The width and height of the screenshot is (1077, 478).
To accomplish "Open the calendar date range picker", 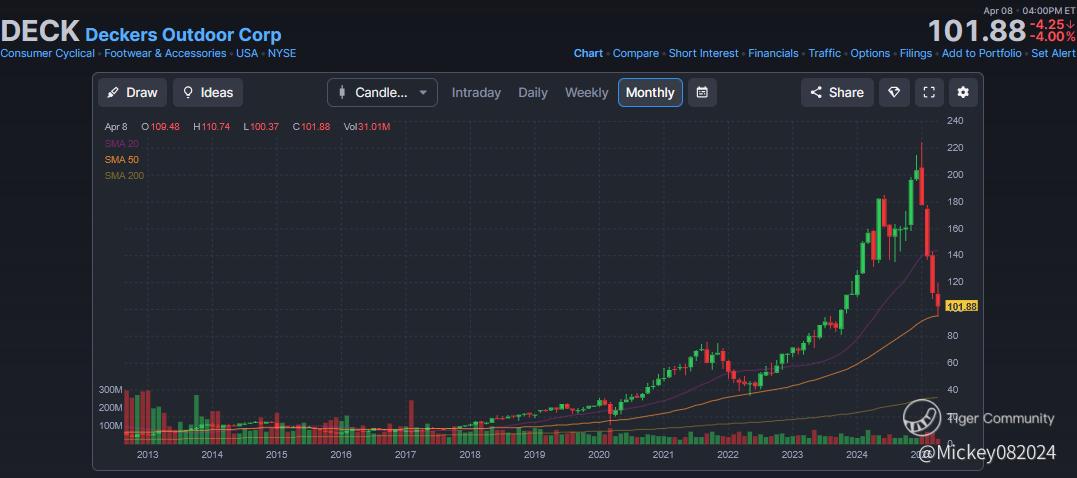I will (x=702, y=93).
